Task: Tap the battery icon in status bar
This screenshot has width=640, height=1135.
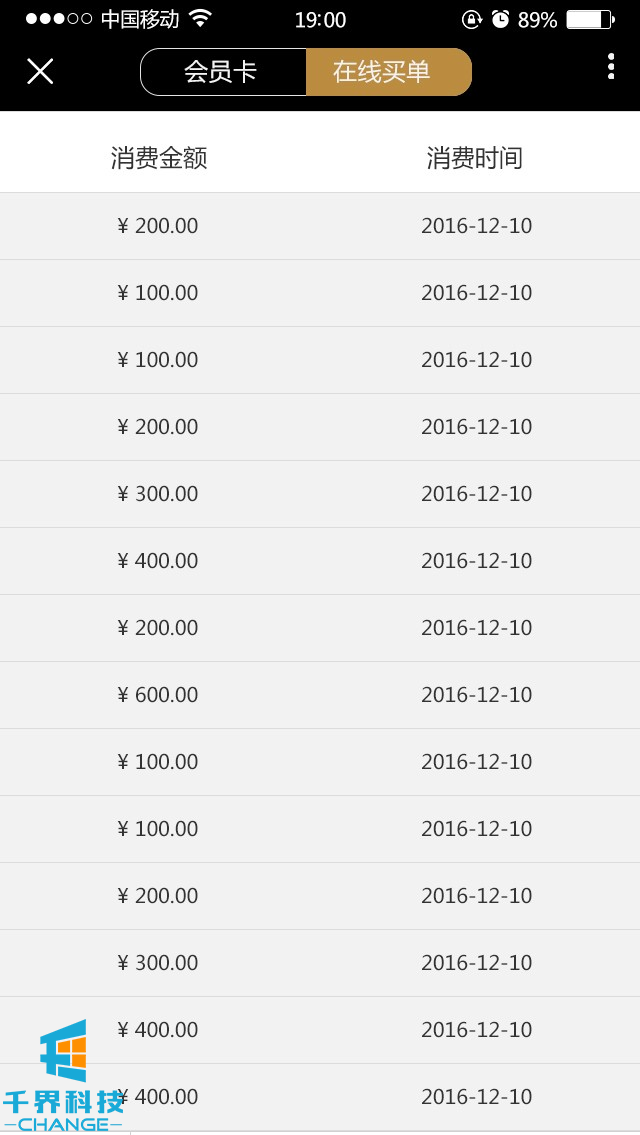Action: pyautogui.click(x=590, y=19)
